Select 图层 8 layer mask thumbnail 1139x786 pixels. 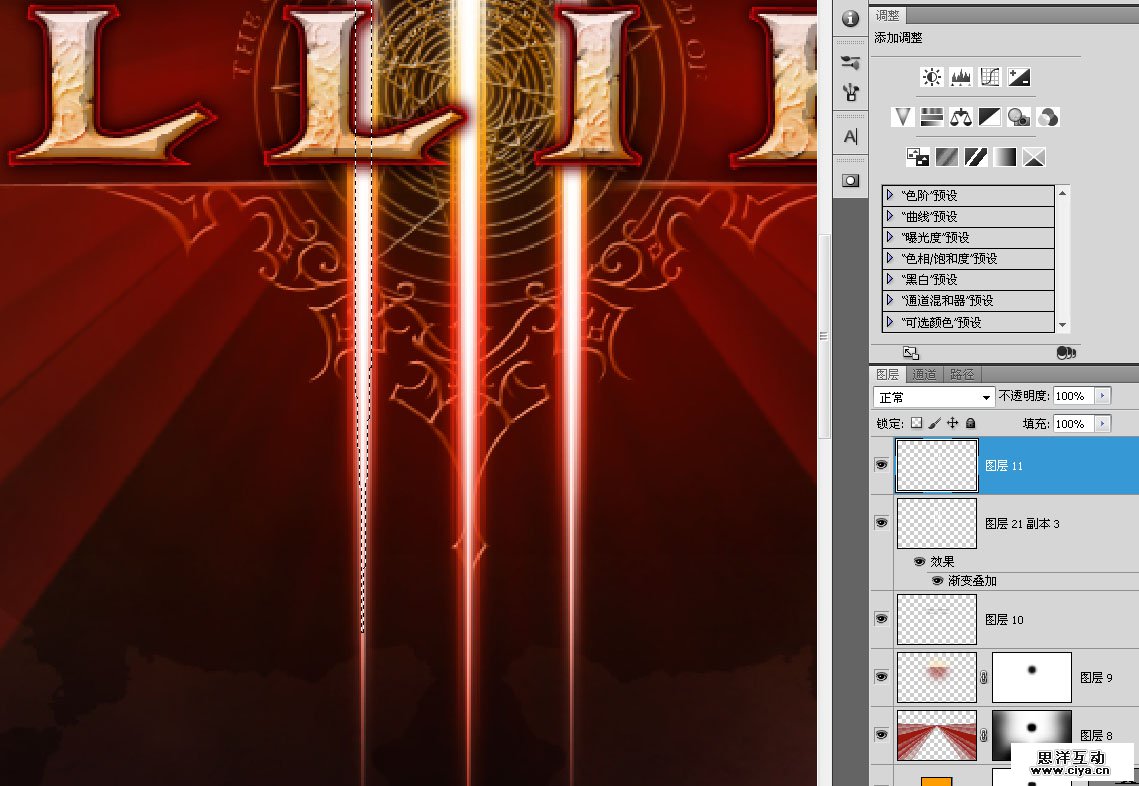tap(1031, 735)
